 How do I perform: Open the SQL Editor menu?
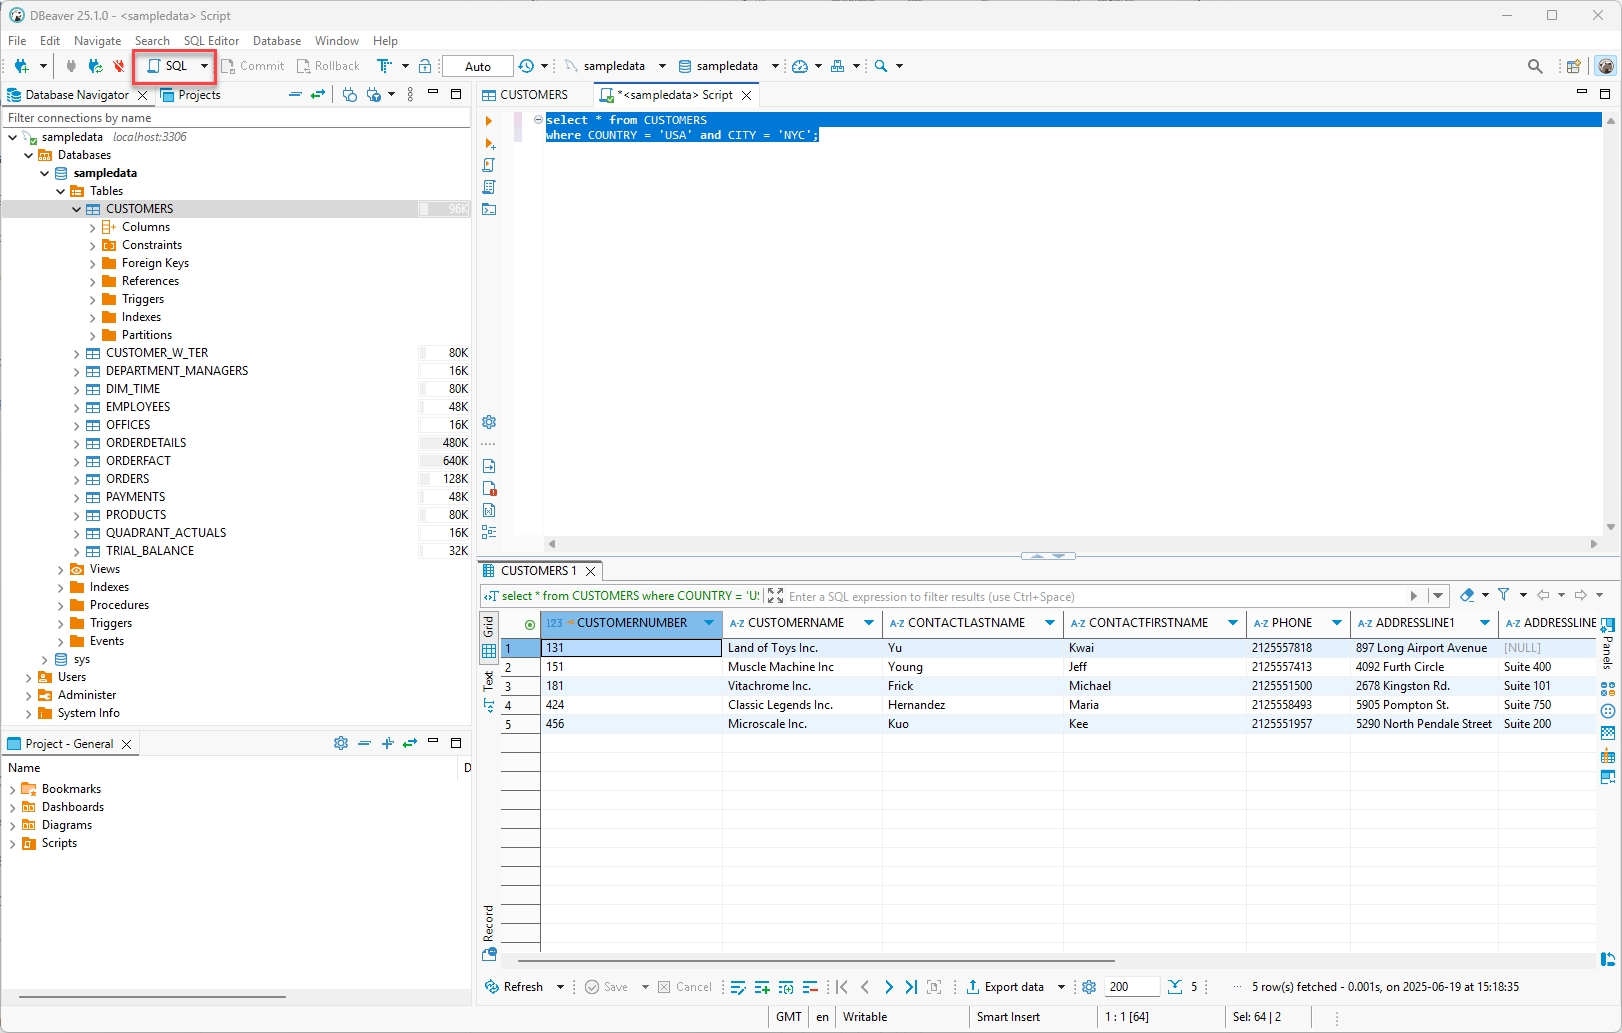pos(211,41)
